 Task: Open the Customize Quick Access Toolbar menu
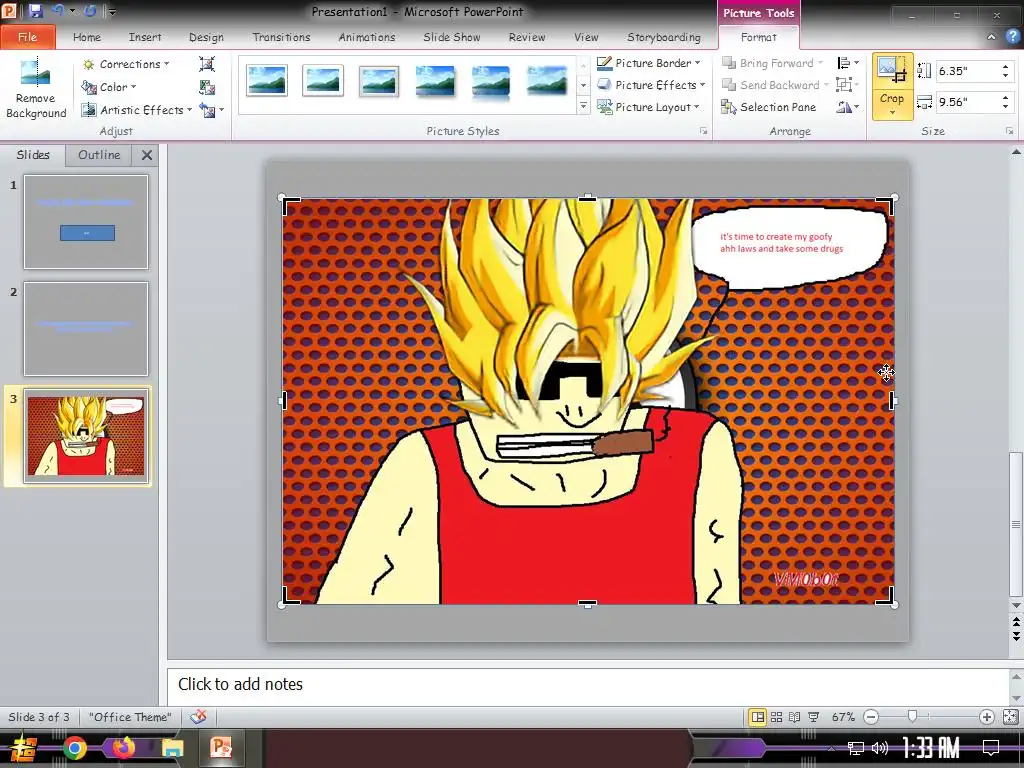pyautogui.click(x=112, y=11)
